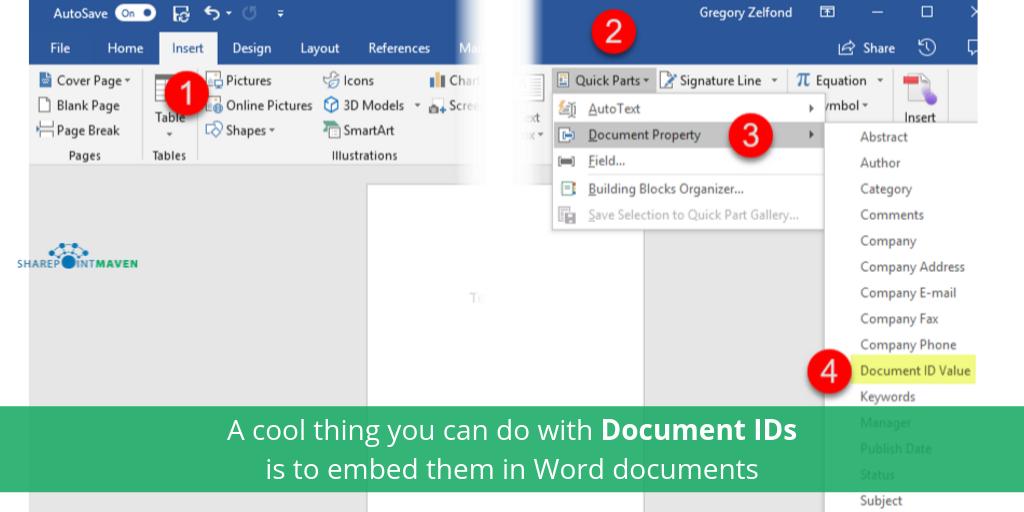1024x512 pixels.
Task: Switch to the Home tab
Action: coord(125,48)
